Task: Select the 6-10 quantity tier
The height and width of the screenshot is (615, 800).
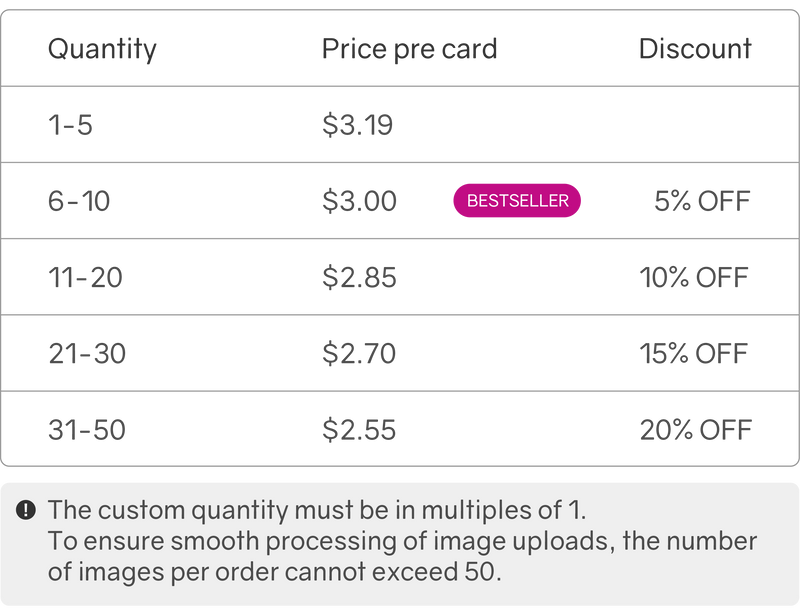Action: (x=79, y=202)
